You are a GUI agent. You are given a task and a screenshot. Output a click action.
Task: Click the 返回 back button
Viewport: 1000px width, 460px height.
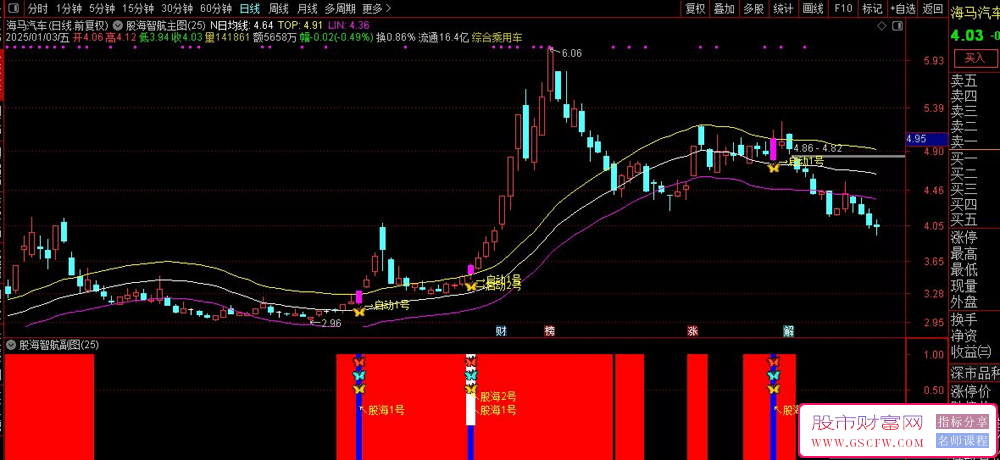pos(932,8)
